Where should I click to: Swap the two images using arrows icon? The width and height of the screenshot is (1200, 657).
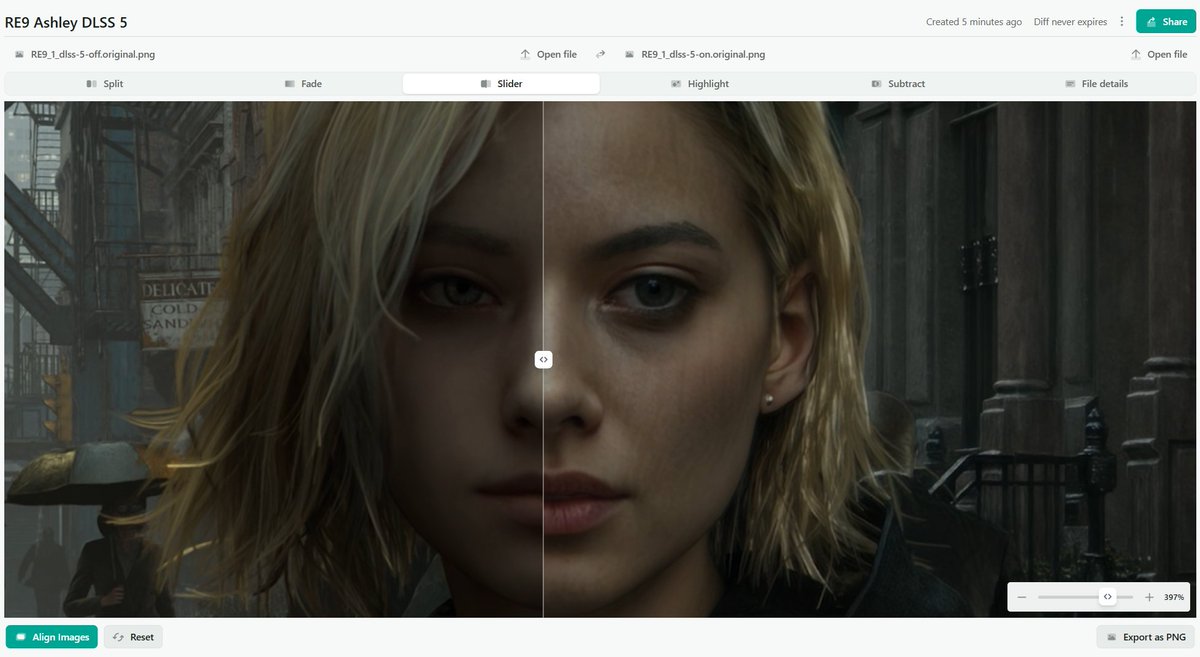tap(601, 55)
